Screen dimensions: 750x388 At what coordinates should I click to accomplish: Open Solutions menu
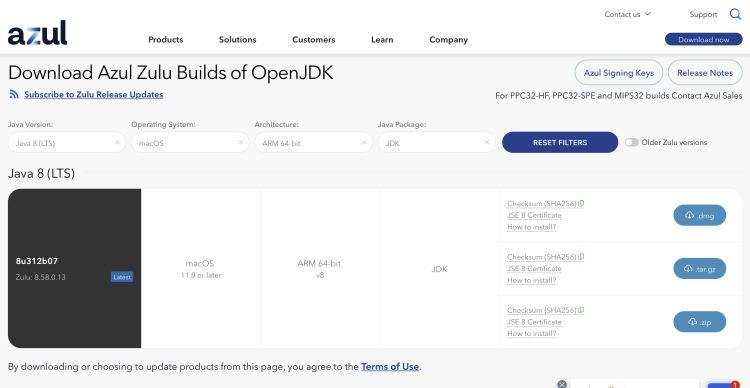click(238, 40)
